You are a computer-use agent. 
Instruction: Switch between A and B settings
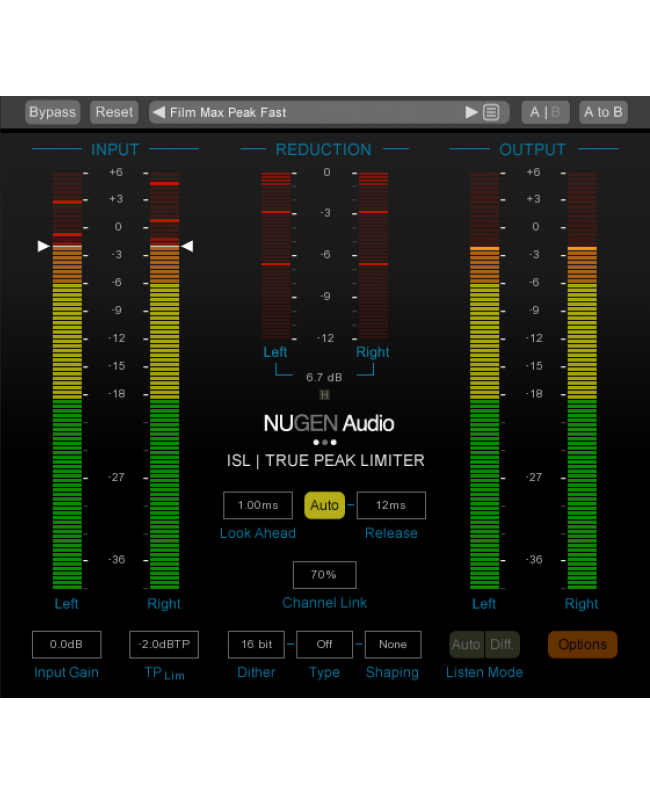coord(545,112)
